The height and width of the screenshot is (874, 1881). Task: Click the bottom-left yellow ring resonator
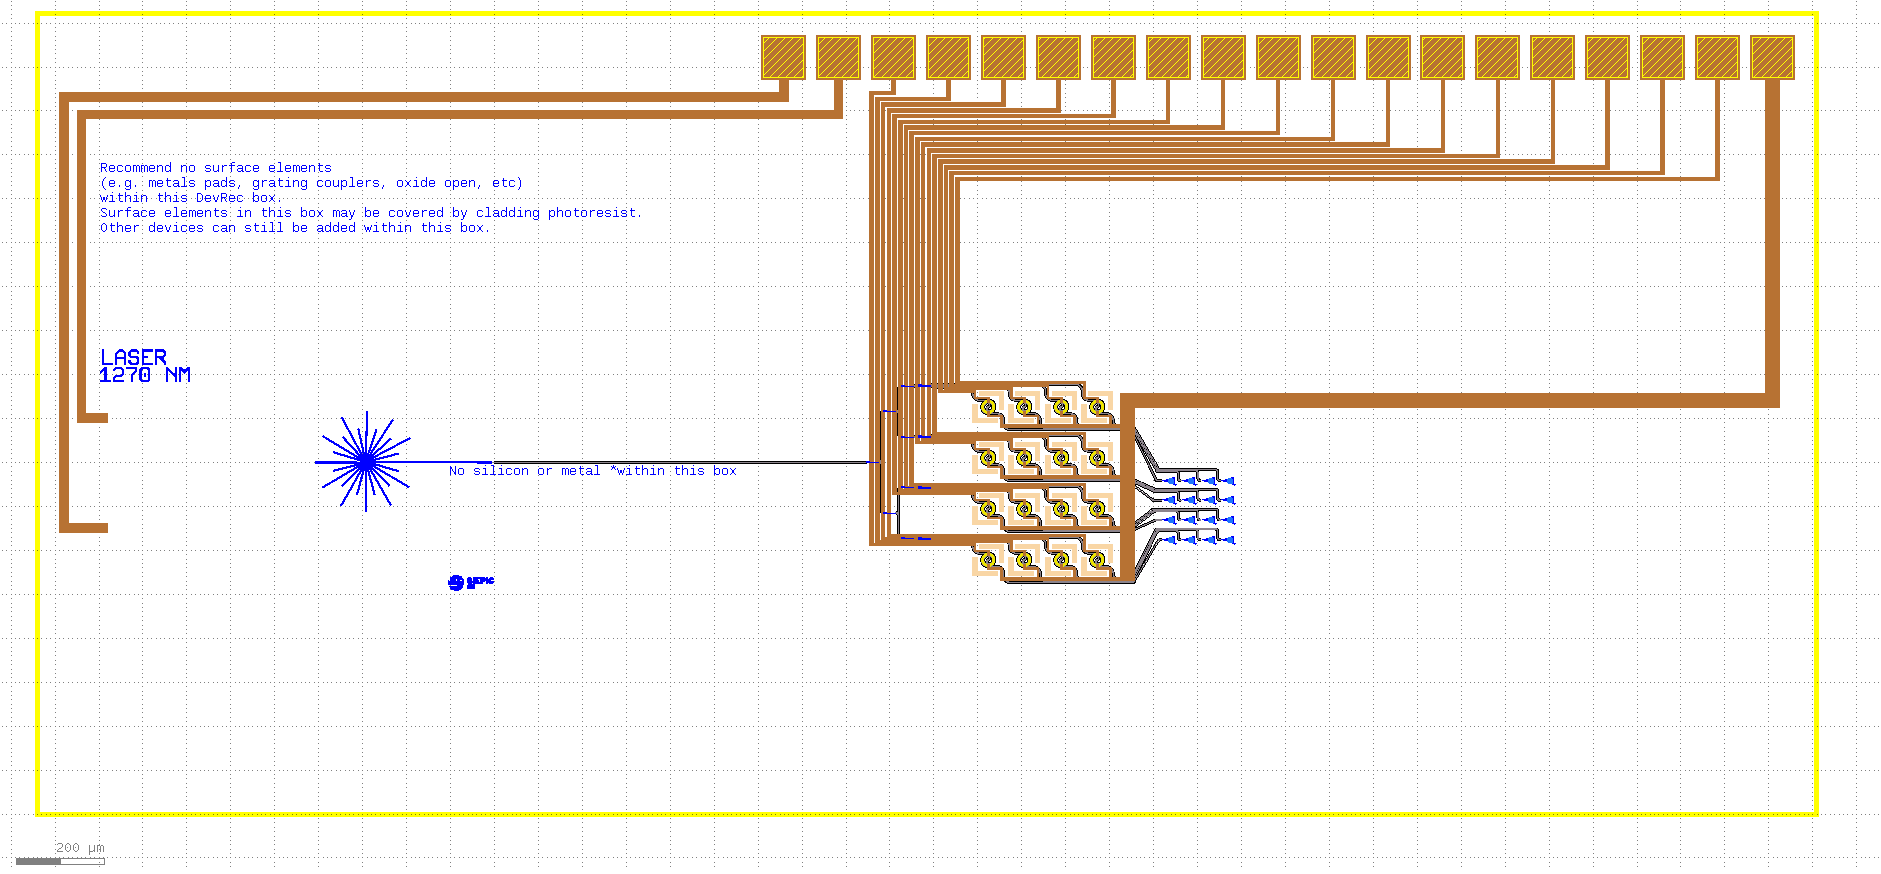pos(988,560)
